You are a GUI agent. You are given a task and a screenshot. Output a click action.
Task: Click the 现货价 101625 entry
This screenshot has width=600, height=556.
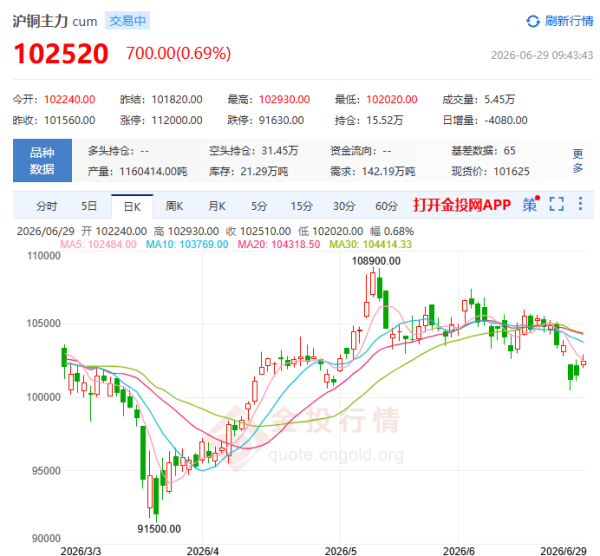tap(490, 171)
